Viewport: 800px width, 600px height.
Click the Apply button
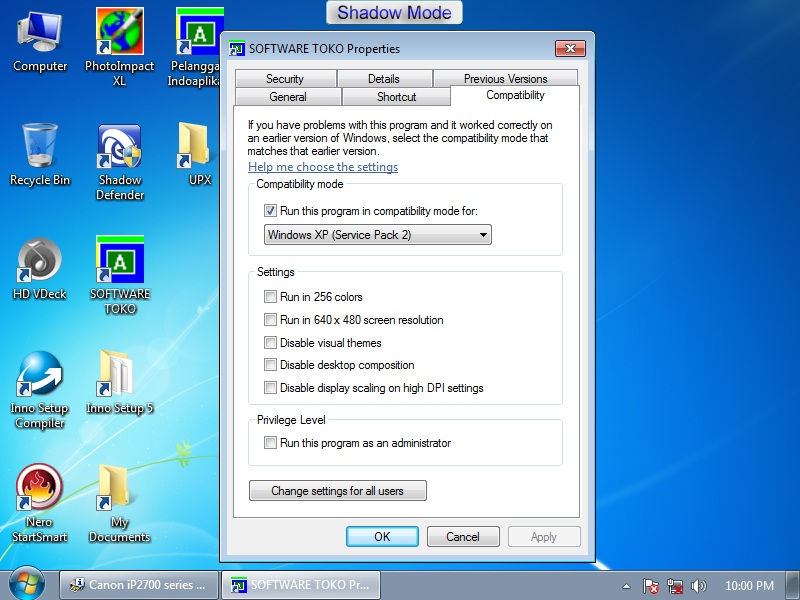[544, 537]
